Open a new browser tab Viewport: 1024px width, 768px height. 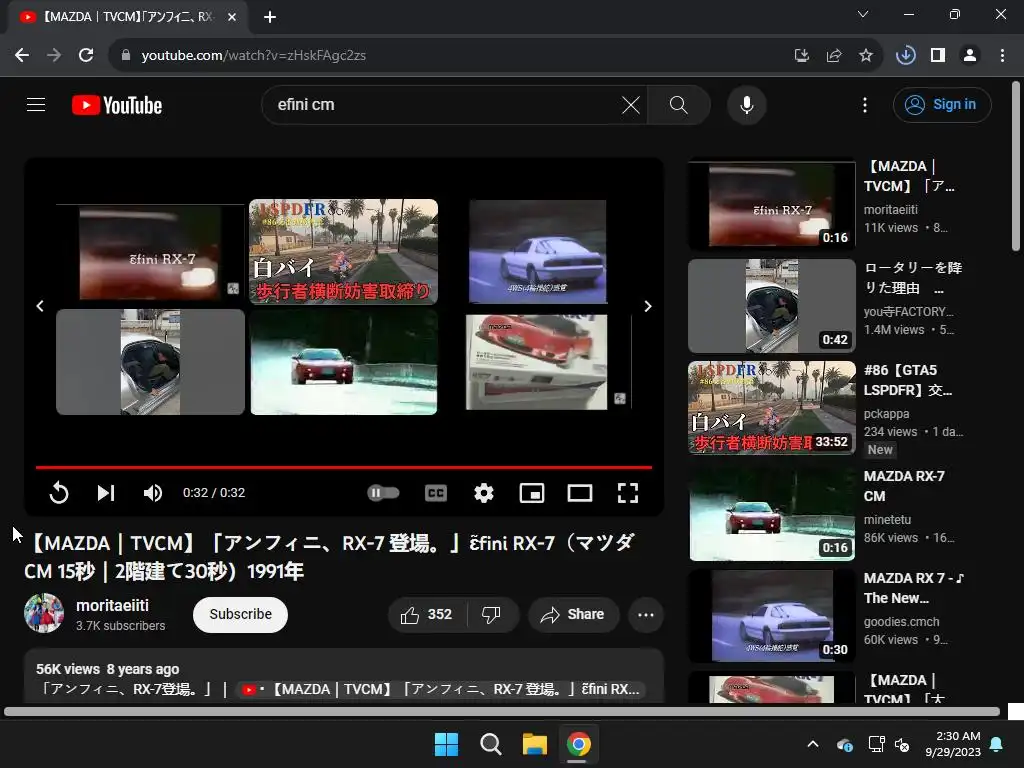pyautogui.click(x=270, y=17)
